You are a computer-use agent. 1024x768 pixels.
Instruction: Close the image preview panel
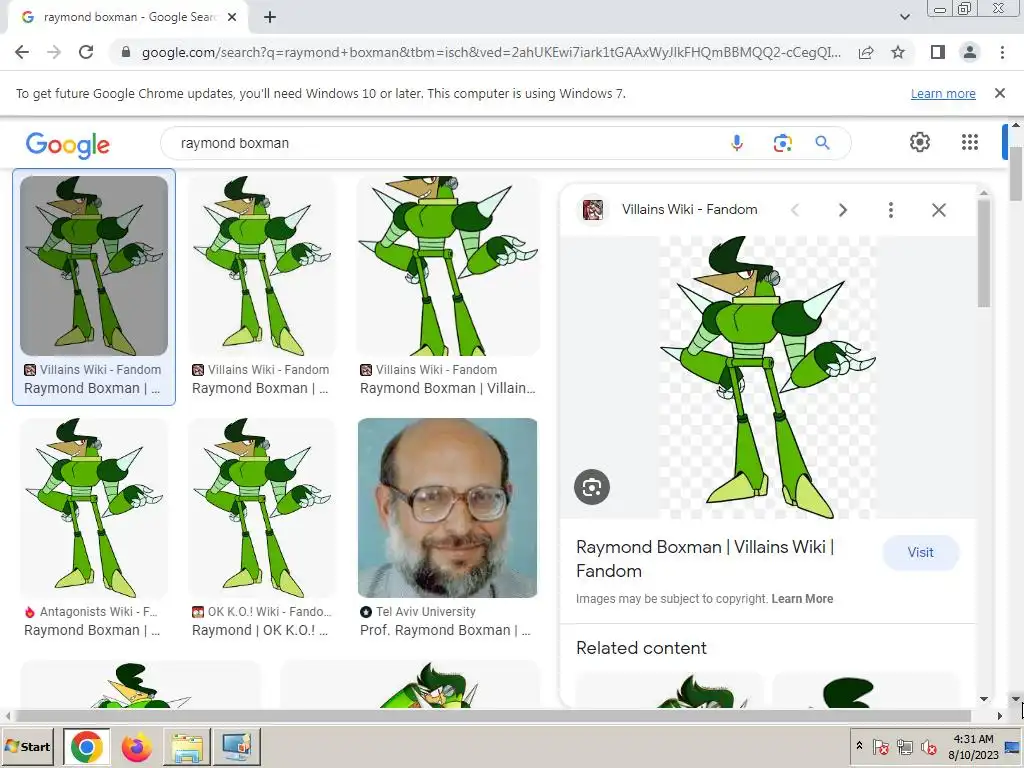(938, 210)
